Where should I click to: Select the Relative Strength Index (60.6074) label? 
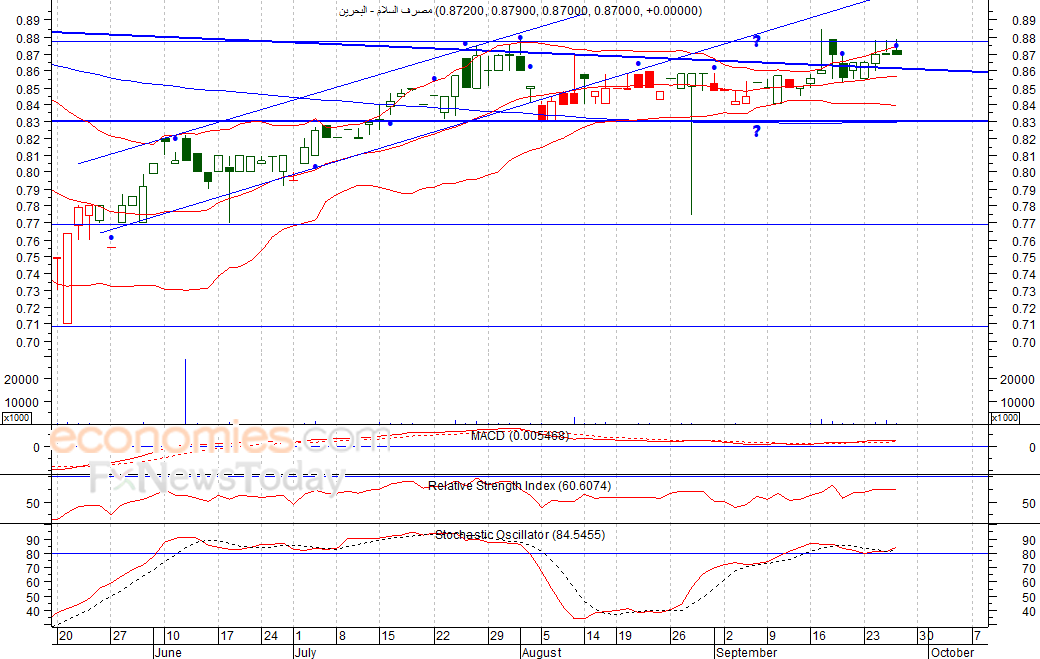(519, 486)
